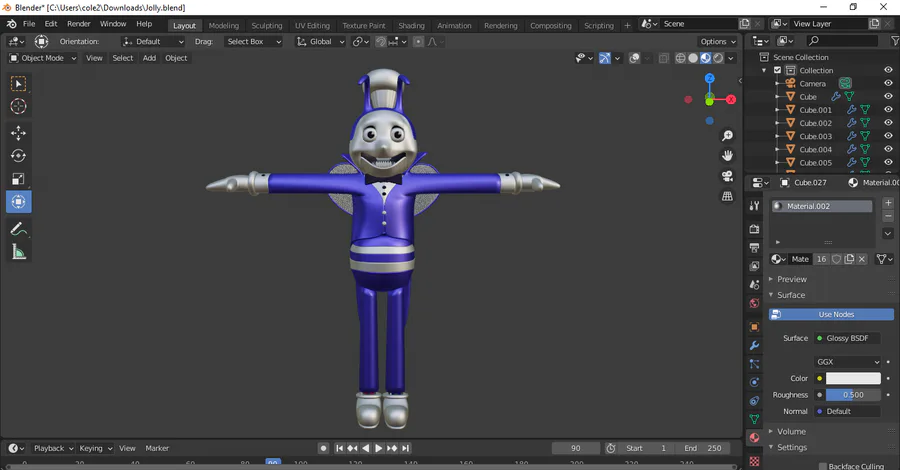Viewport: 900px width, 470px height.
Task: Open the Playback menu in timeline
Action: point(53,448)
